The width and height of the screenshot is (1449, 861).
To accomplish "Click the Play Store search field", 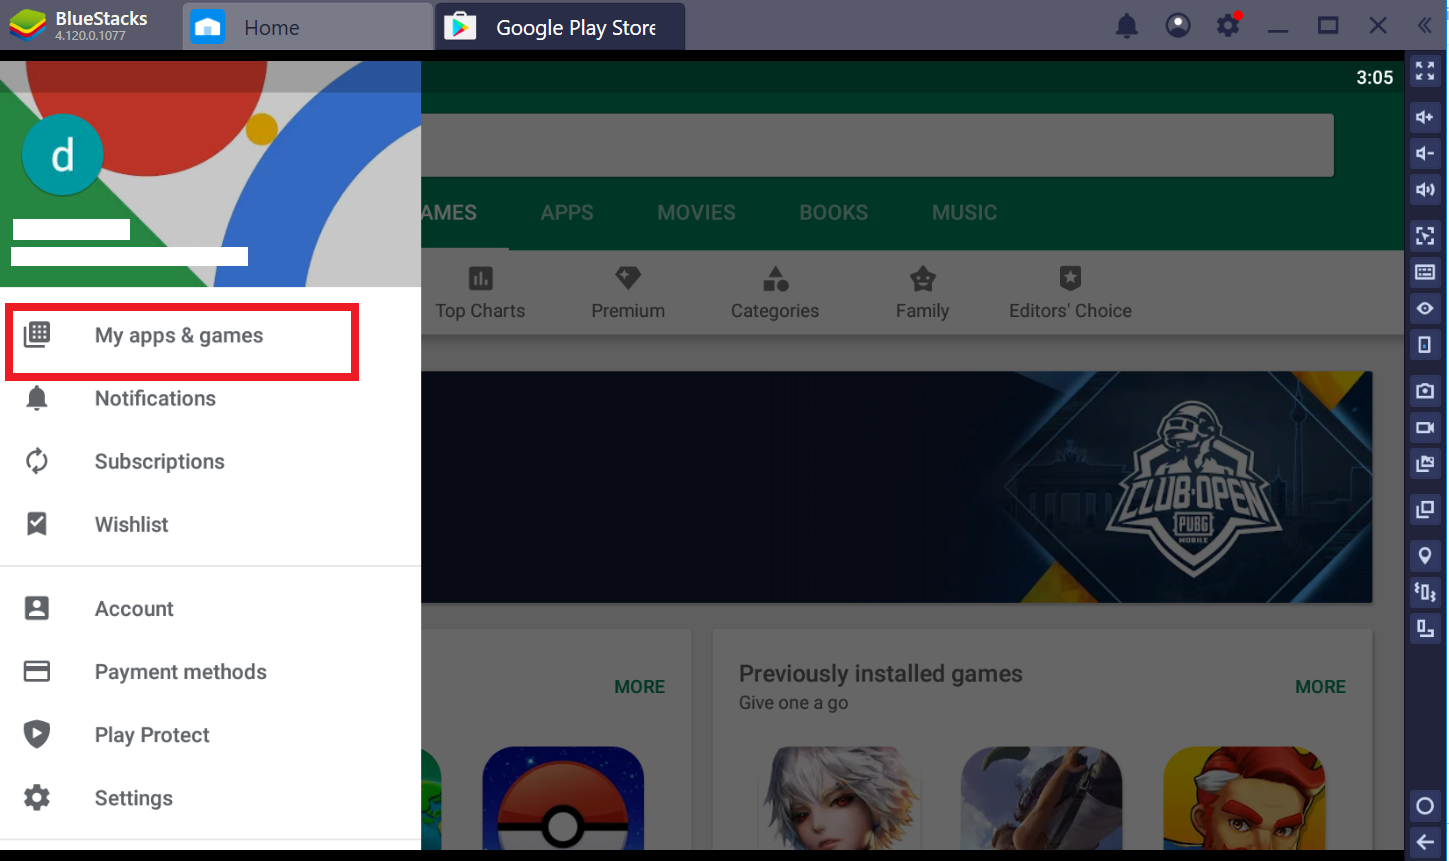I will pyautogui.click(x=877, y=145).
